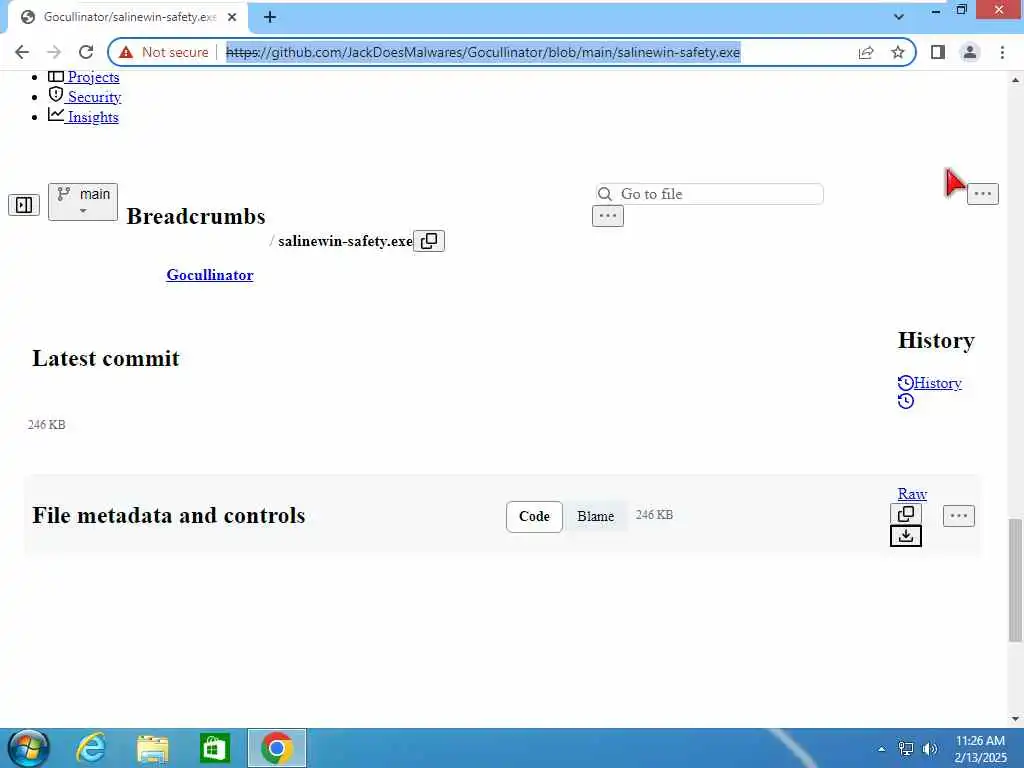Viewport: 1024px width, 768px height.
Task: Close the Gocullinator tab
Action: click(x=232, y=18)
